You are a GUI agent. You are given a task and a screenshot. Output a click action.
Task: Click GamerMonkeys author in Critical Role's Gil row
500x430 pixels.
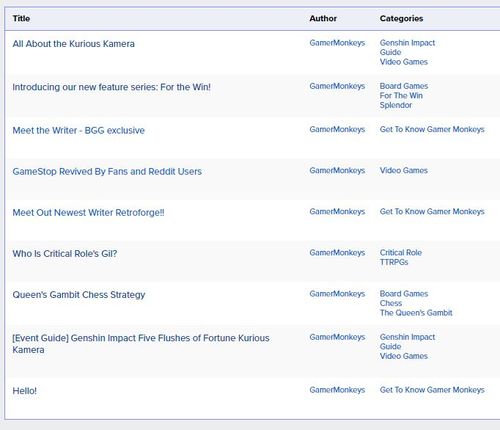coord(337,253)
